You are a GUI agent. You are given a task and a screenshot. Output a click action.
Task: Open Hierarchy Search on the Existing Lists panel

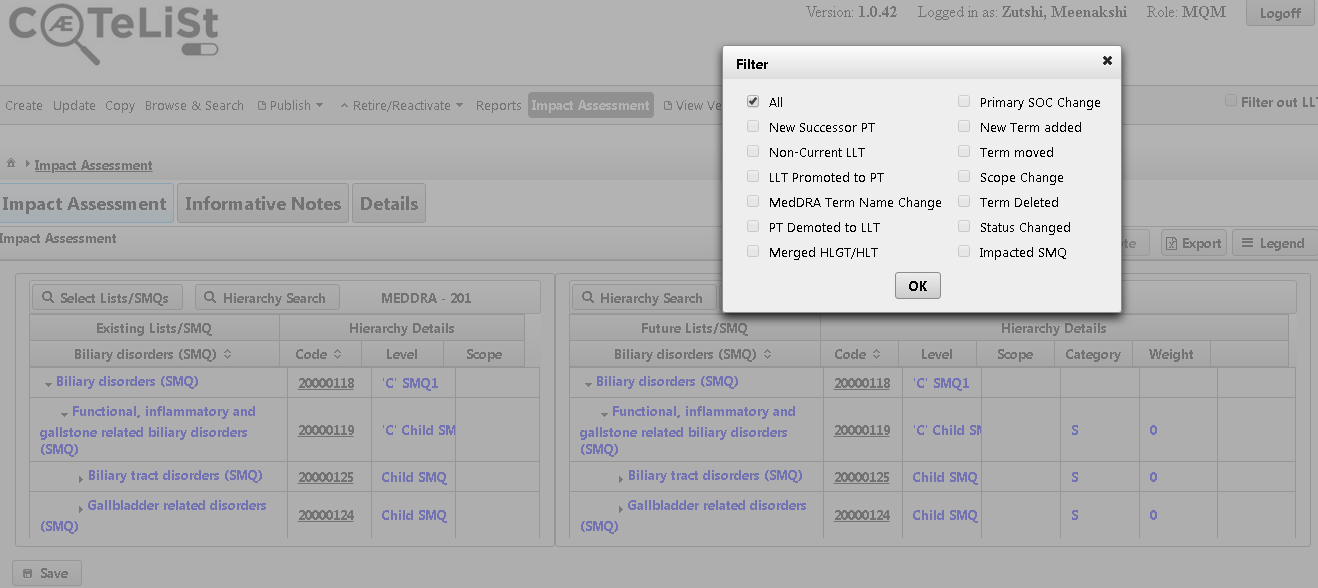point(267,297)
